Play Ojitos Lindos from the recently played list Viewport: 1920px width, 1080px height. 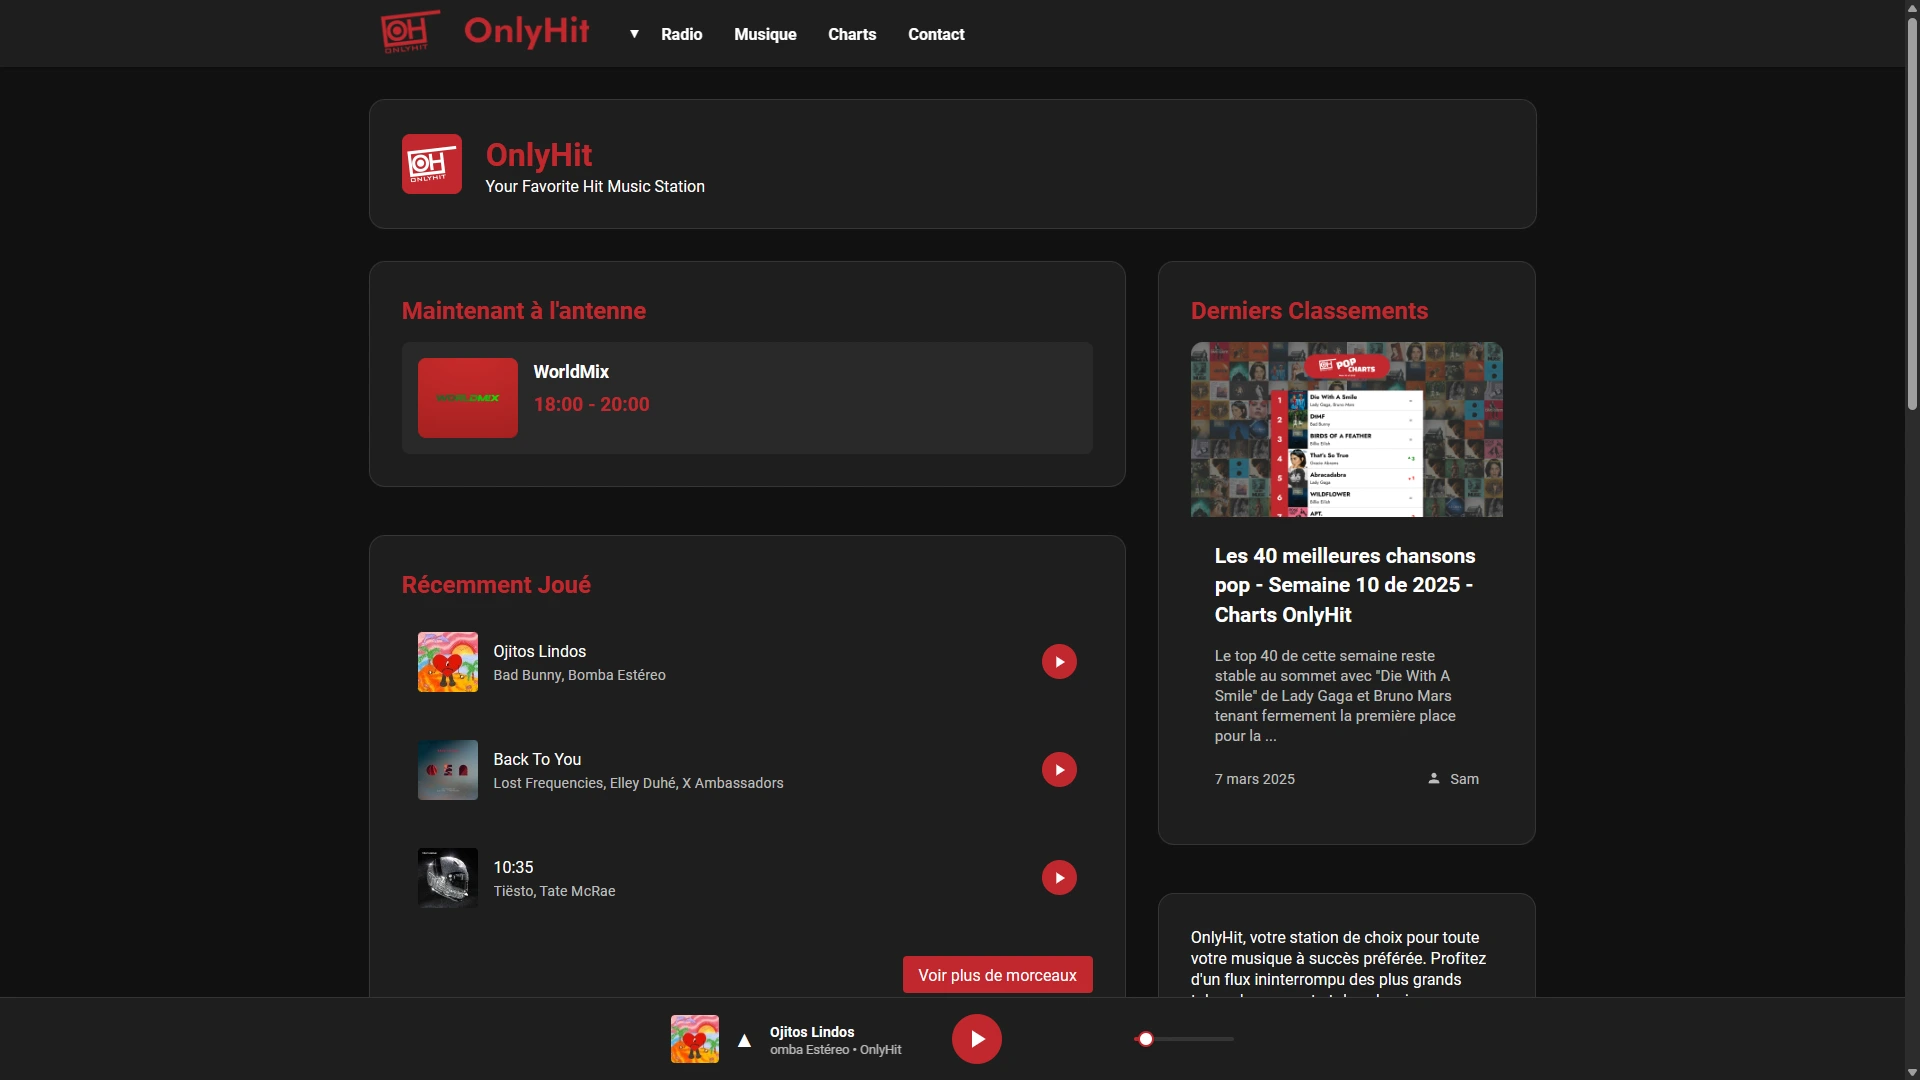point(1059,662)
